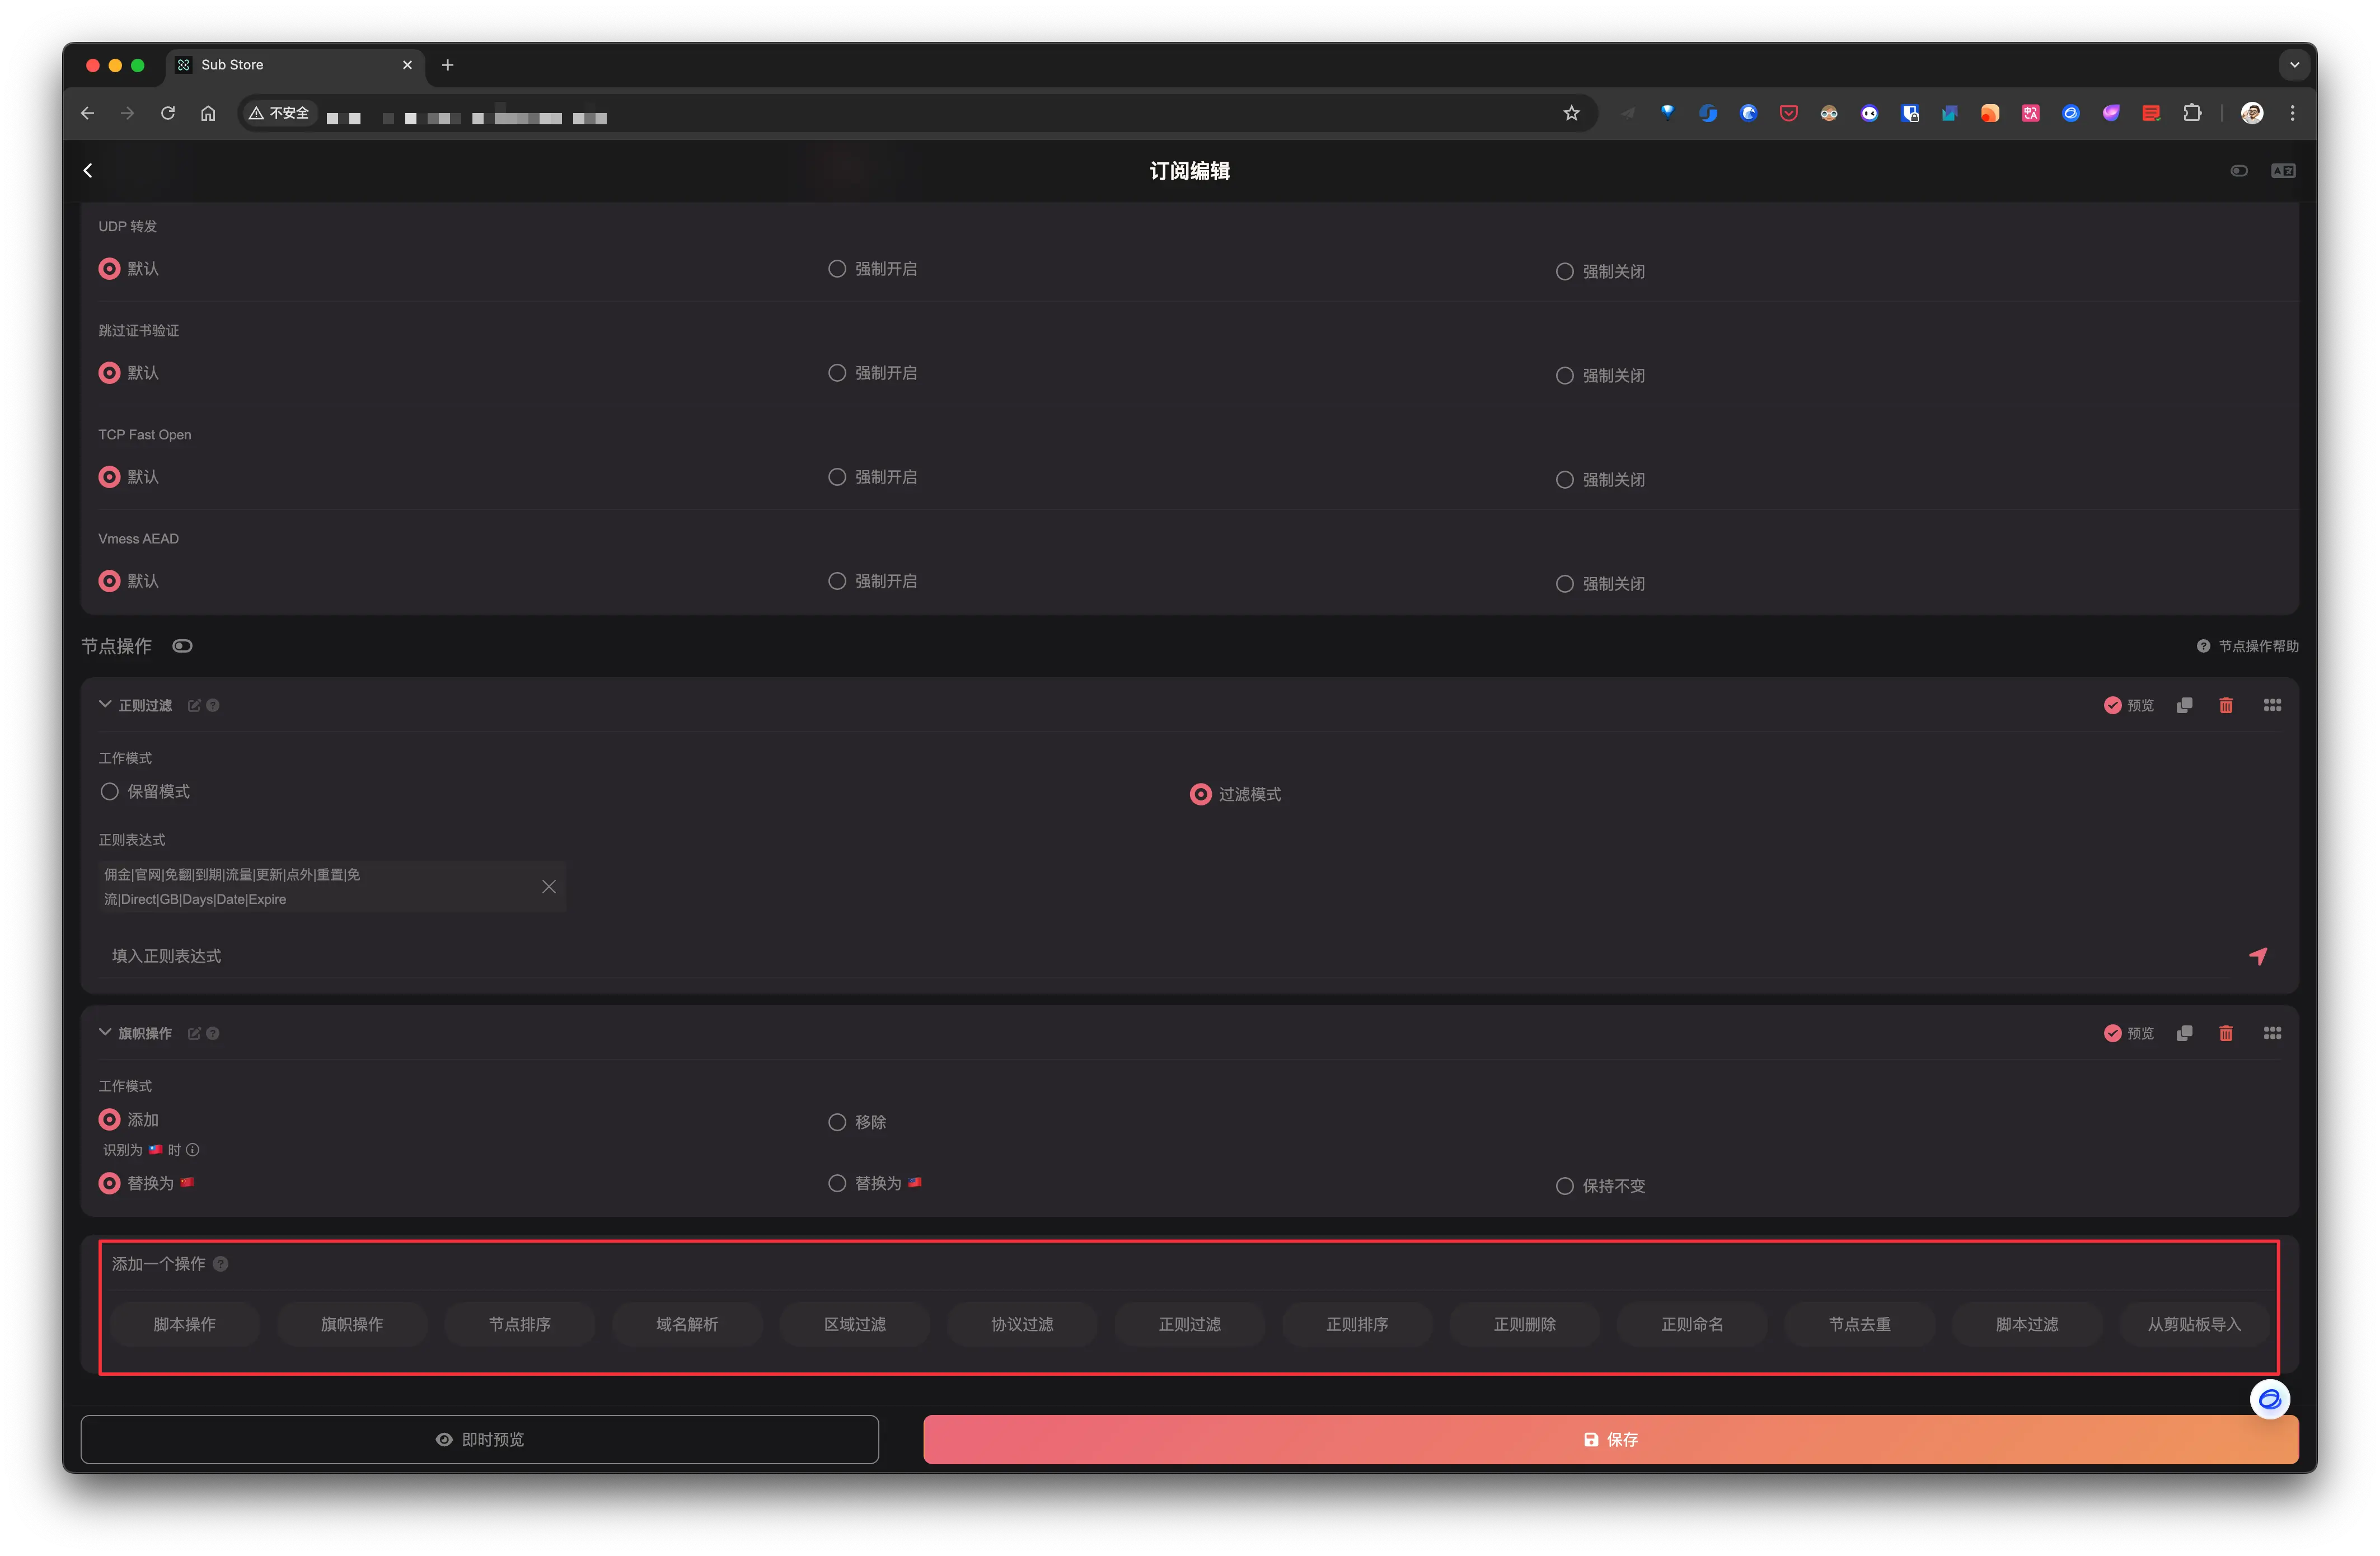Select 保留模式 working mode

point(110,791)
